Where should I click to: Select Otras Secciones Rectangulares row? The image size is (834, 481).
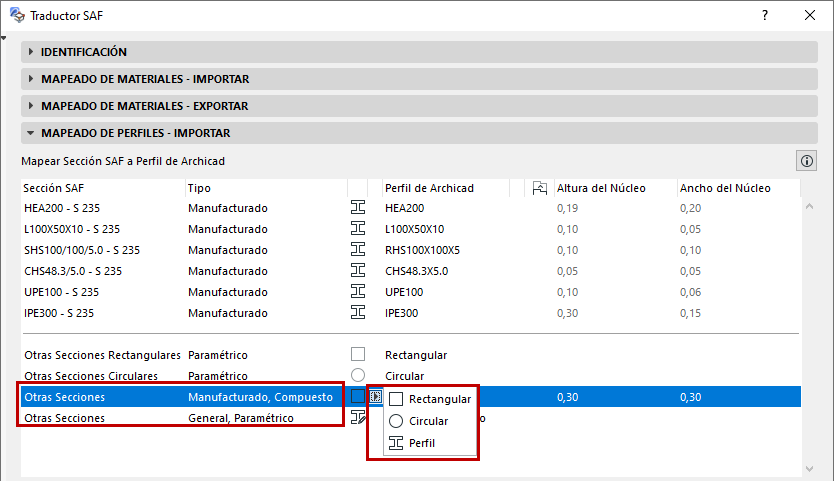pos(411,354)
